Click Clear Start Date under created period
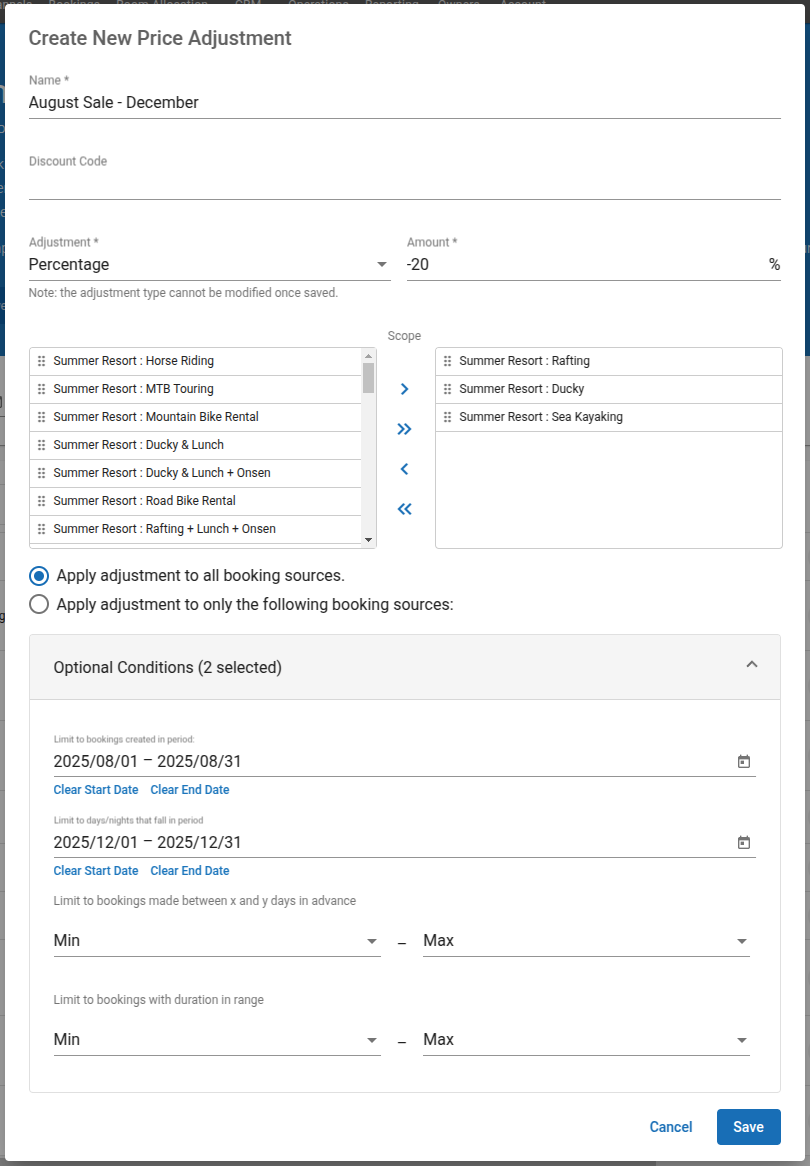The width and height of the screenshot is (810, 1166). pos(96,790)
